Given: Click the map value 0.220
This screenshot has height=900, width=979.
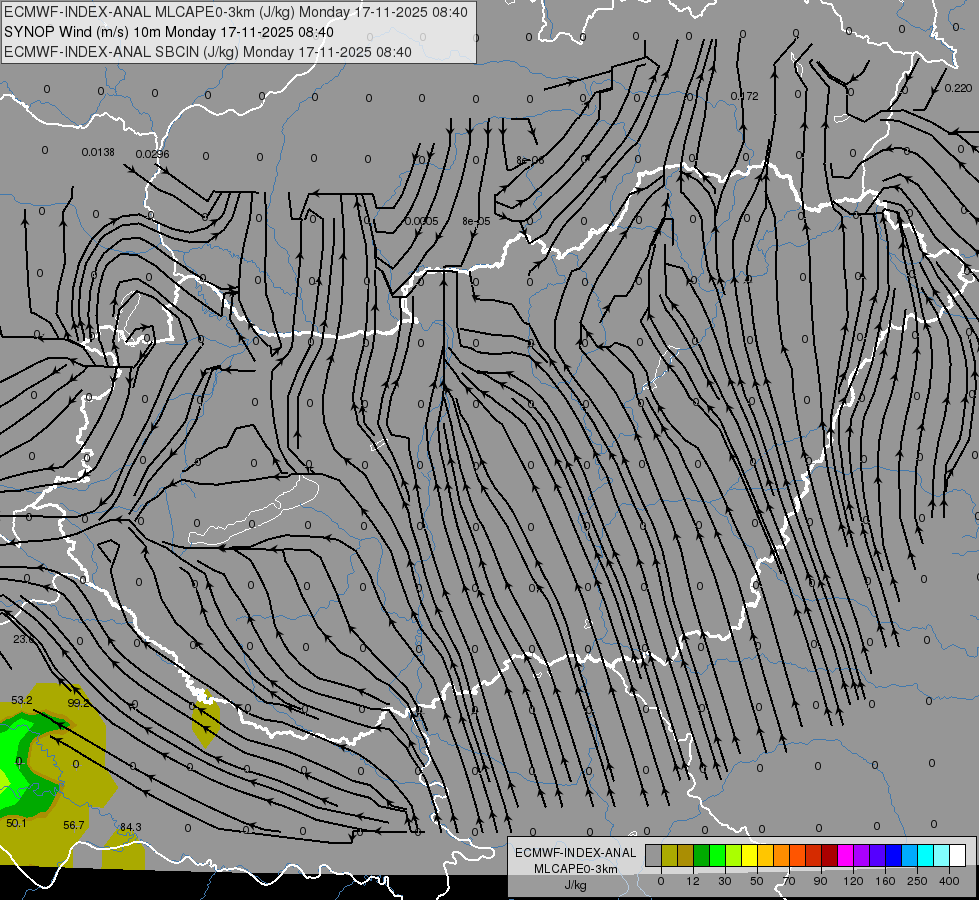Looking at the screenshot, I should coord(958,88).
